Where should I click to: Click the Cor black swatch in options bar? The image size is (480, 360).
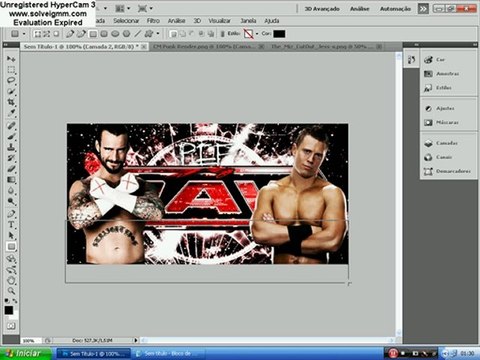click(x=279, y=34)
